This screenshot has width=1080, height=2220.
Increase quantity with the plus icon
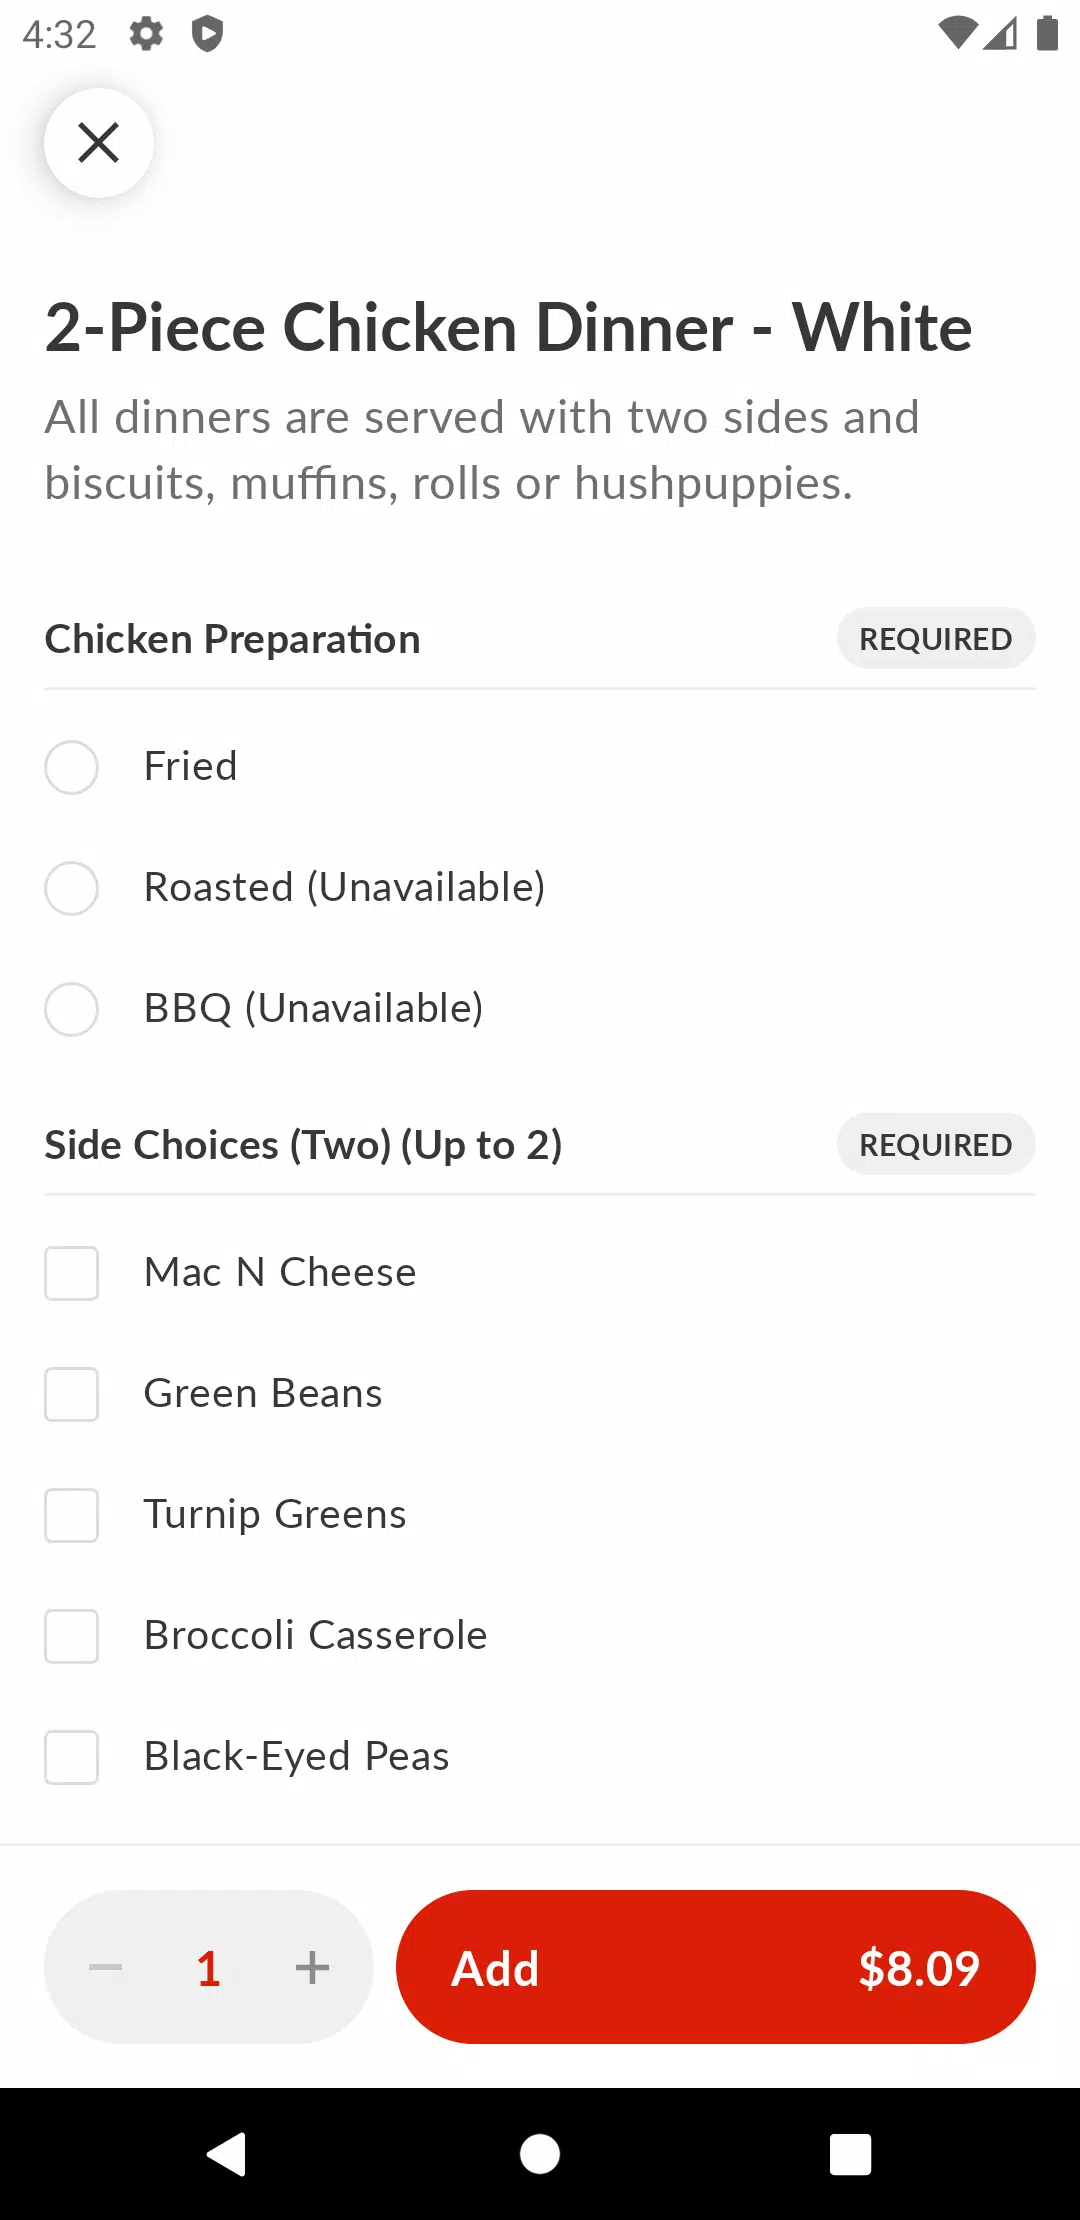[312, 1967]
